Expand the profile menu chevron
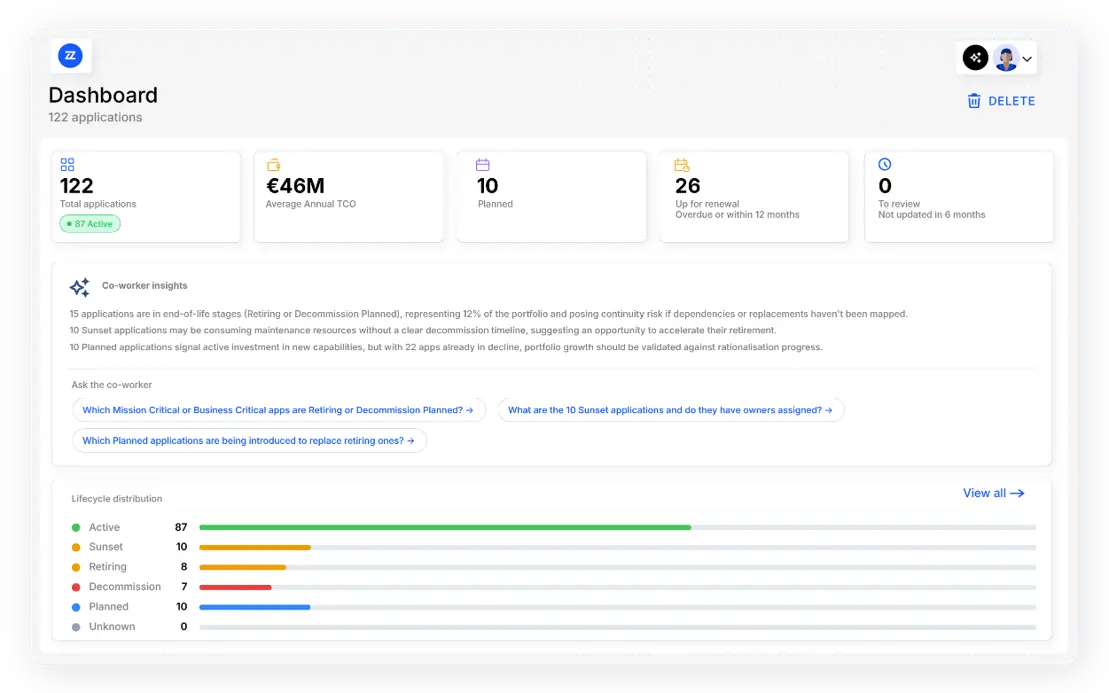 (x=1027, y=59)
